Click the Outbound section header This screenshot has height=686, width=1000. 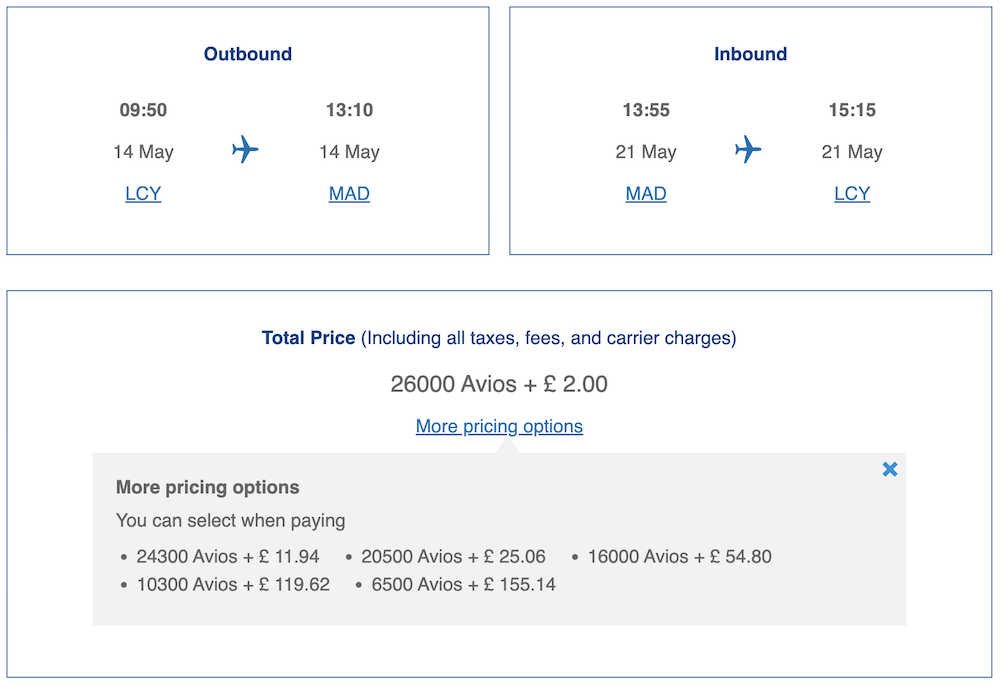[x=247, y=54]
